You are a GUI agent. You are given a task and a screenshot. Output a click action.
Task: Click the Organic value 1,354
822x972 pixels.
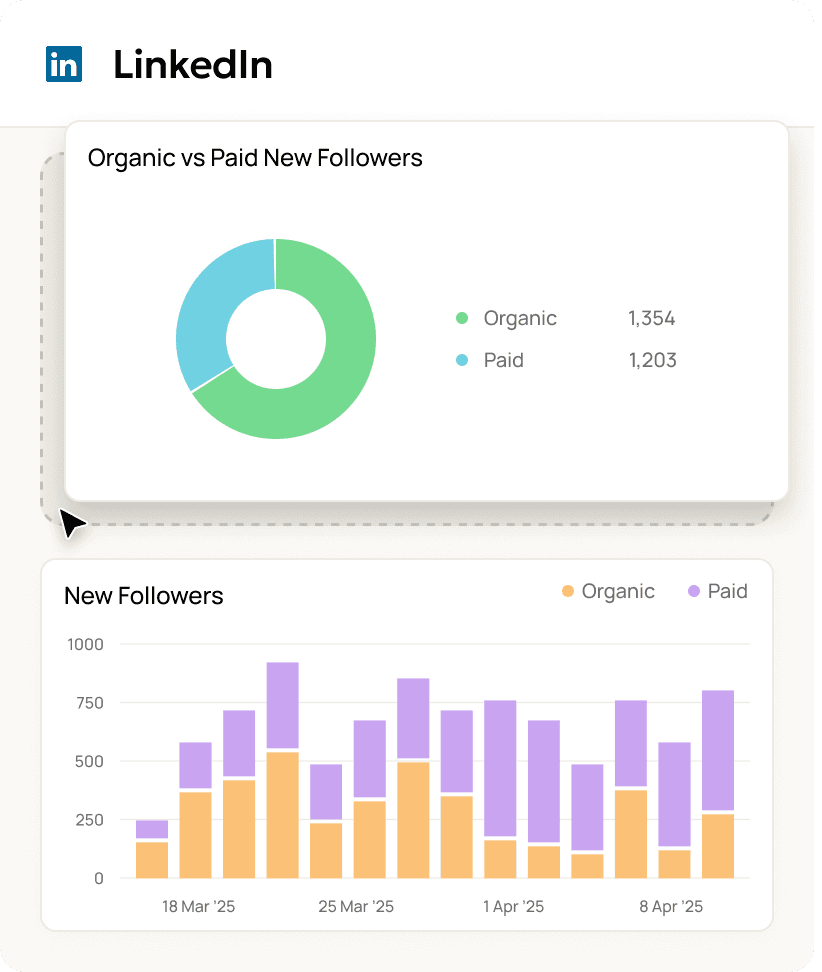(651, 318)
